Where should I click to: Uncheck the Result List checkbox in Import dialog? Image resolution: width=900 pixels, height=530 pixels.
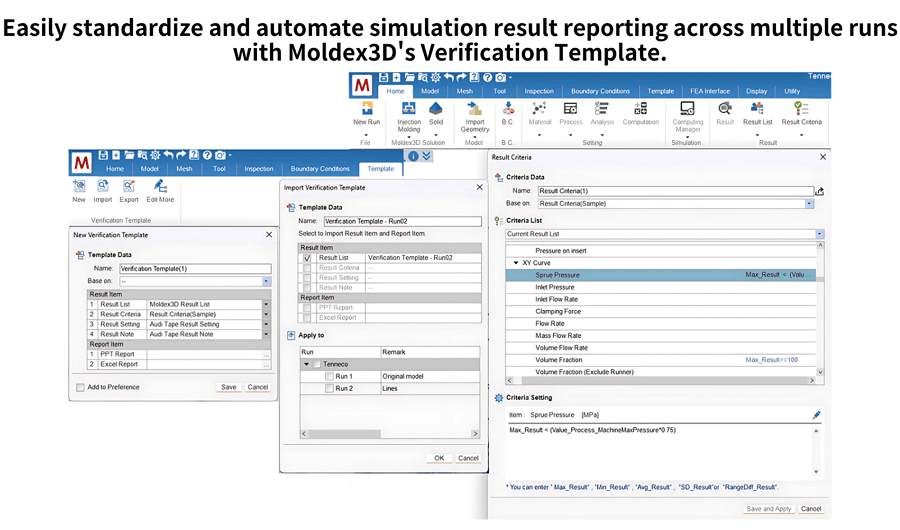[x=307, y=258]
